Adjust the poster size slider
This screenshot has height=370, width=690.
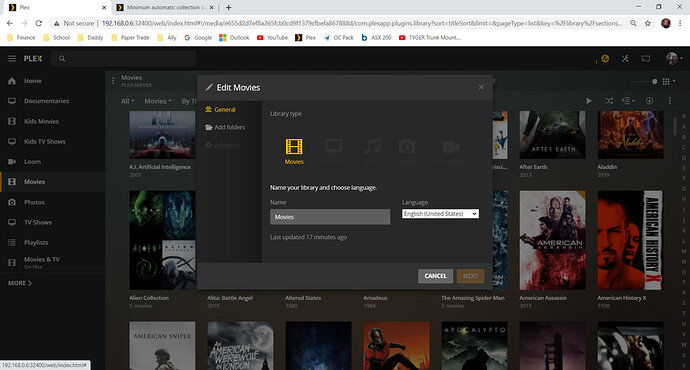(x=643, y=81)
